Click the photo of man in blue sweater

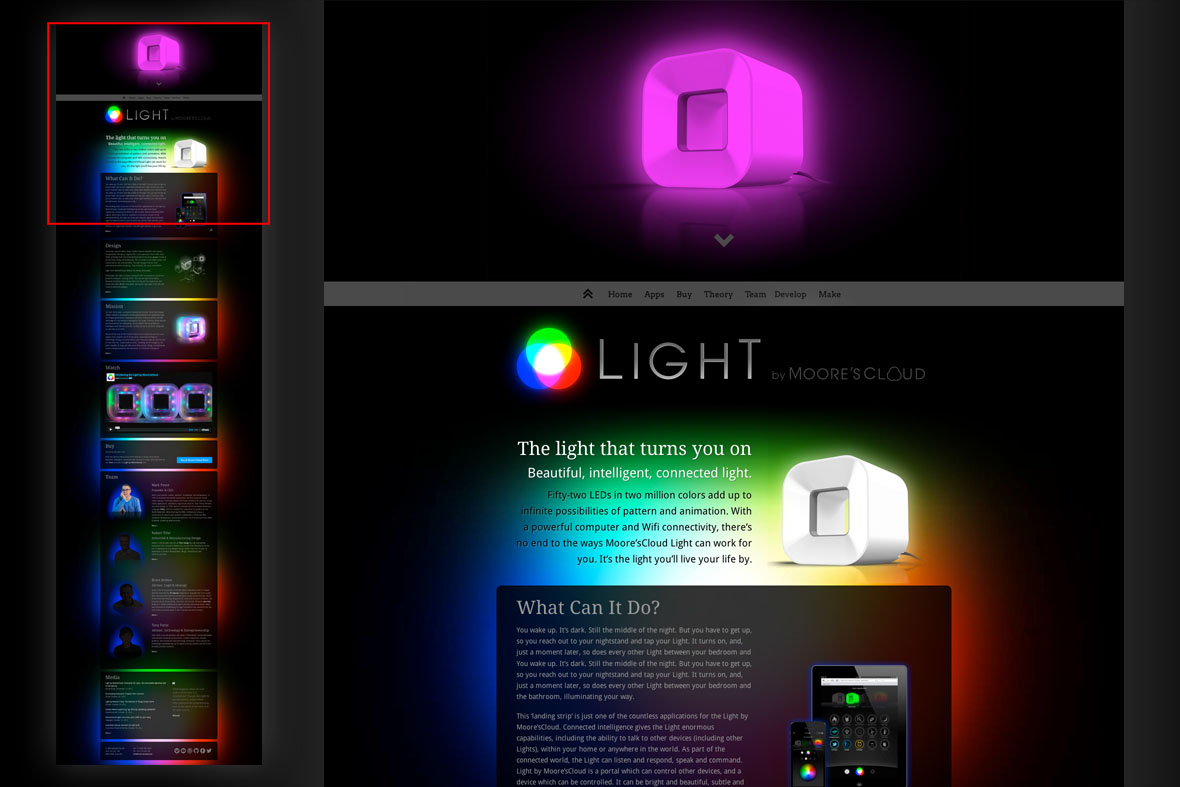126,500
